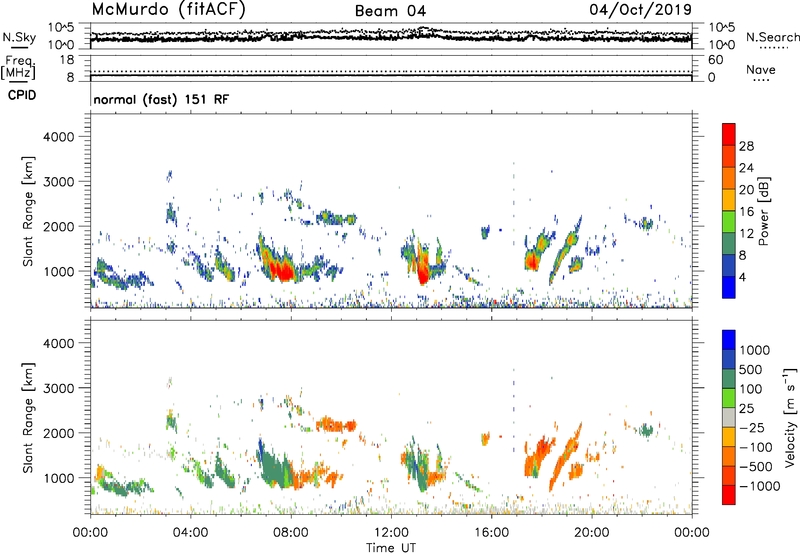Click the -25 tick on velocity scale
The width and height of the screenshot is (800, 554).
752,428
